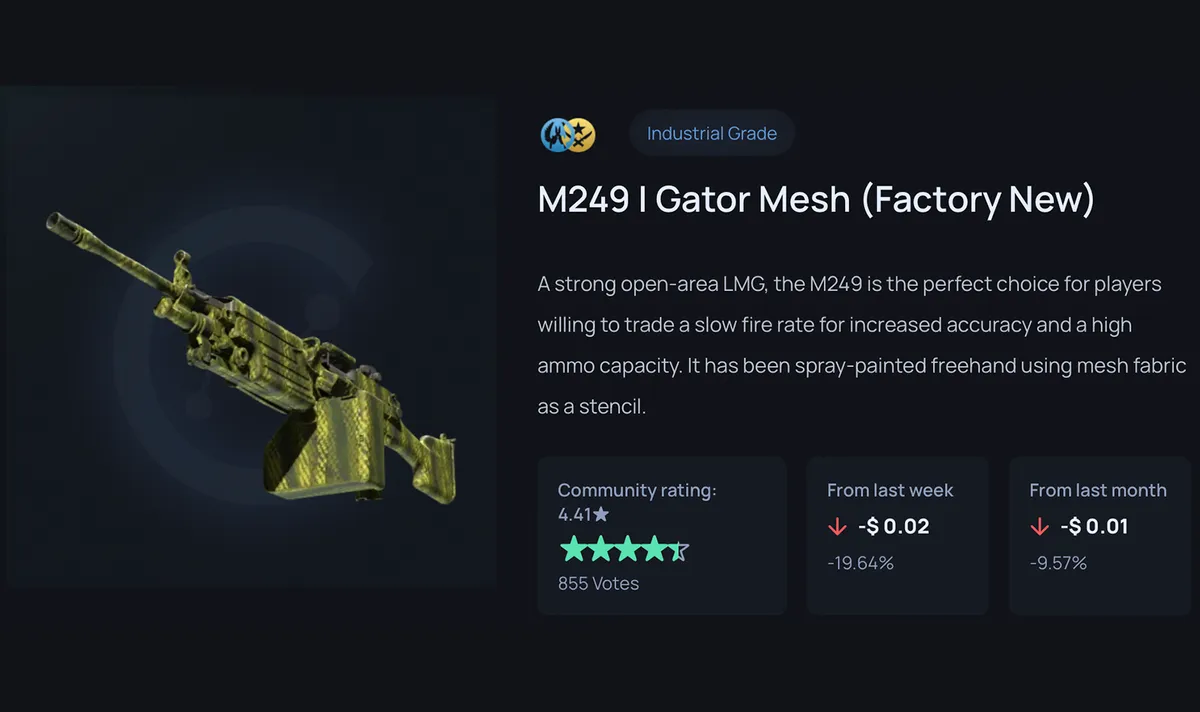Click the M249 | Gator Mesh title

pos(816,200)
